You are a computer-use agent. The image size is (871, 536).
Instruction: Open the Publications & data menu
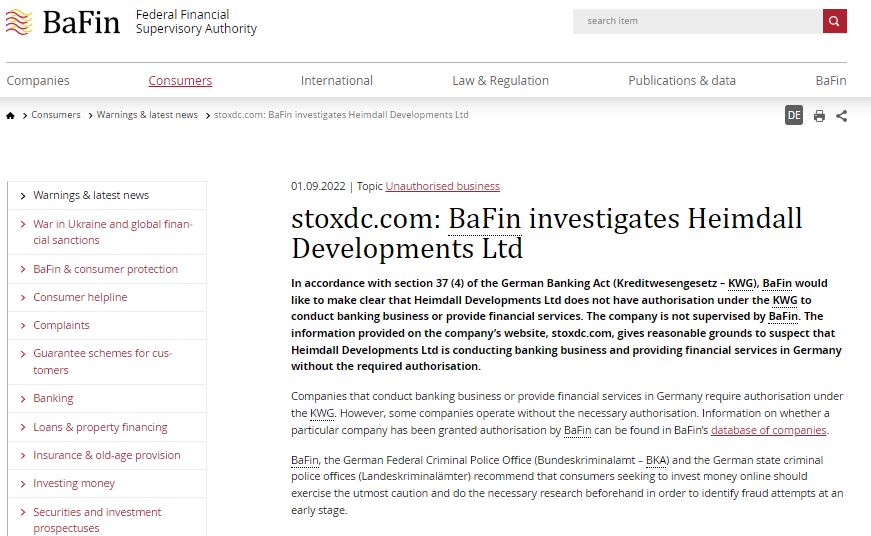[682, 81]
